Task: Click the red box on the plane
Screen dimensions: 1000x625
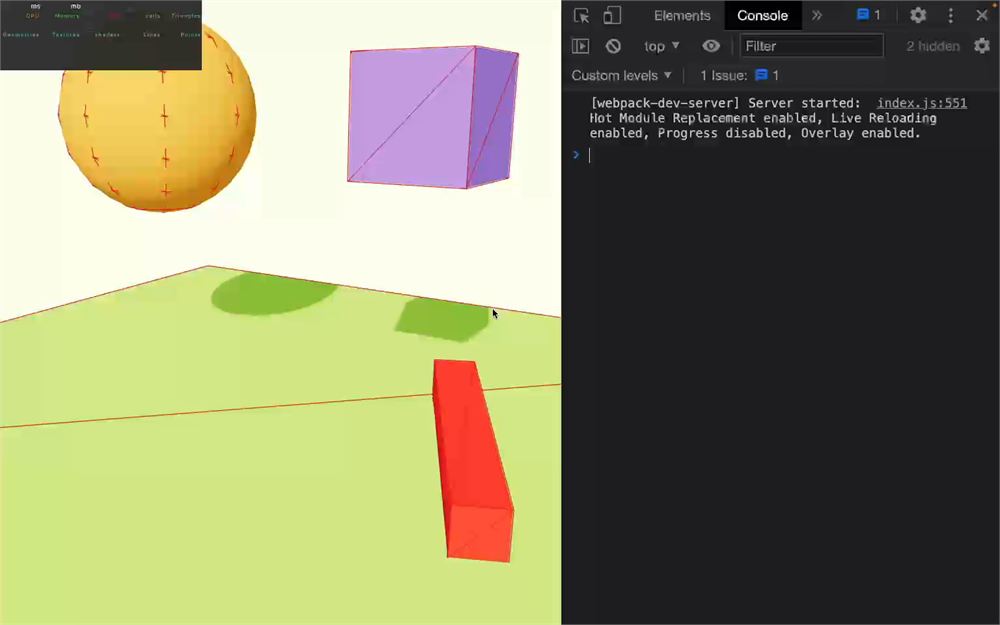Action: 473,460
